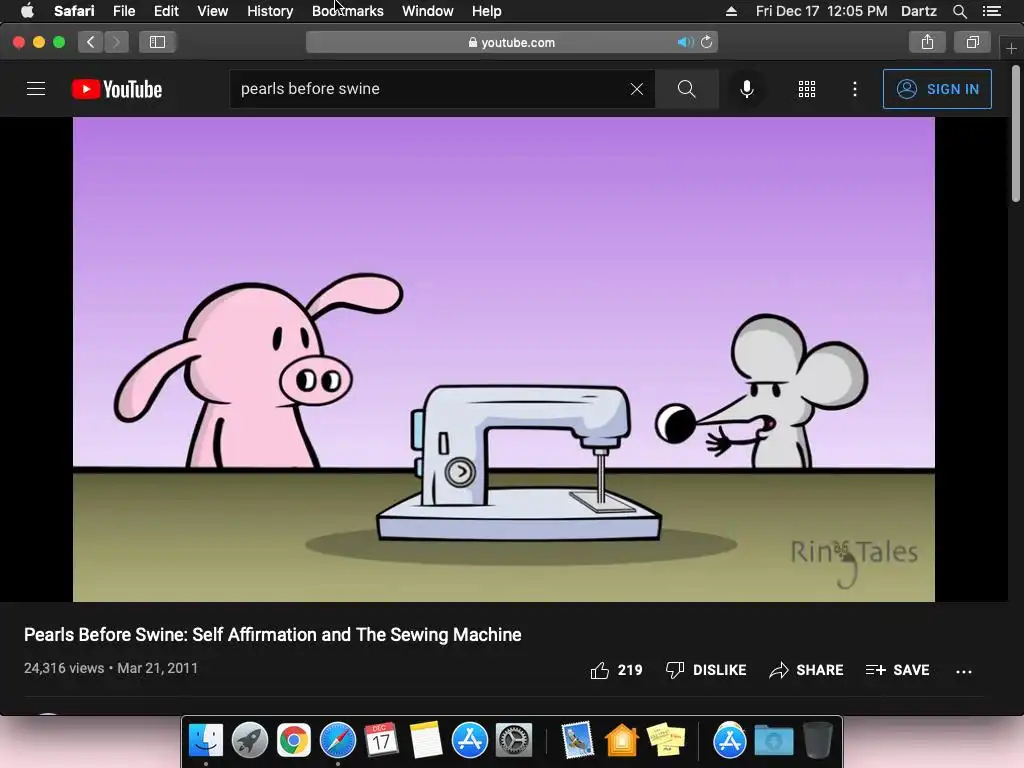Open the Edit menu
The image size is (1024, 768).
point(166,11)
